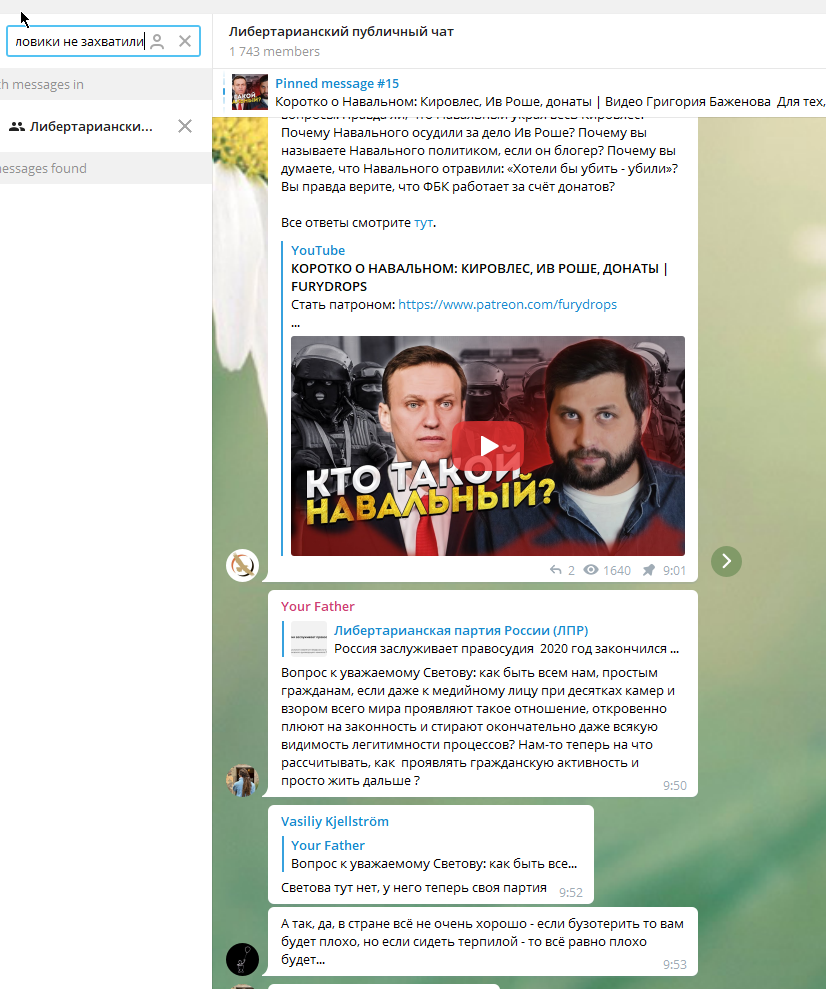
Task: Show the 1 743 members list
Action: click(274, 52)
